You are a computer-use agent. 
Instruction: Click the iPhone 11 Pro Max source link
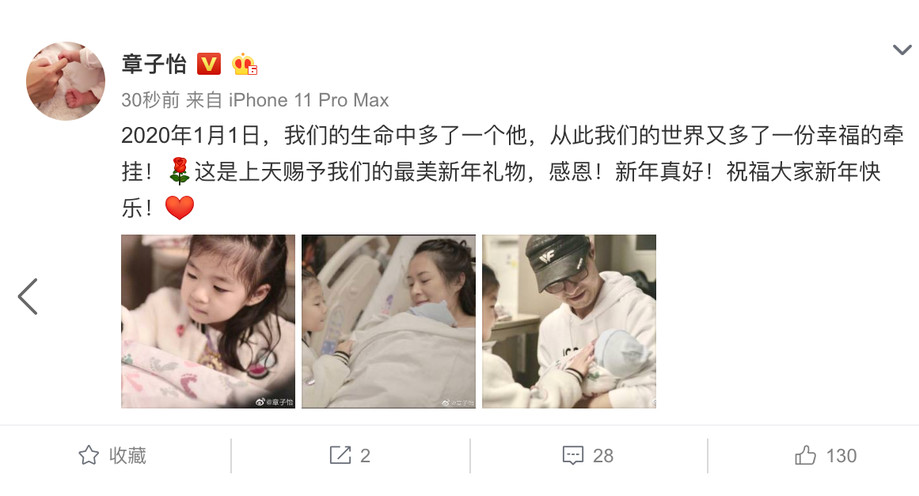309,100
